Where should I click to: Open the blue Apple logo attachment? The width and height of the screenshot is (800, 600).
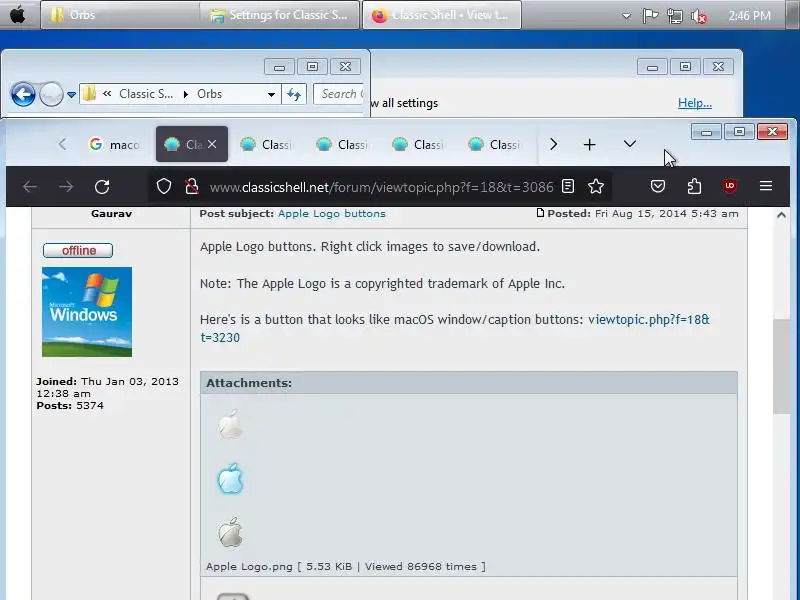(x=230, y=479)
